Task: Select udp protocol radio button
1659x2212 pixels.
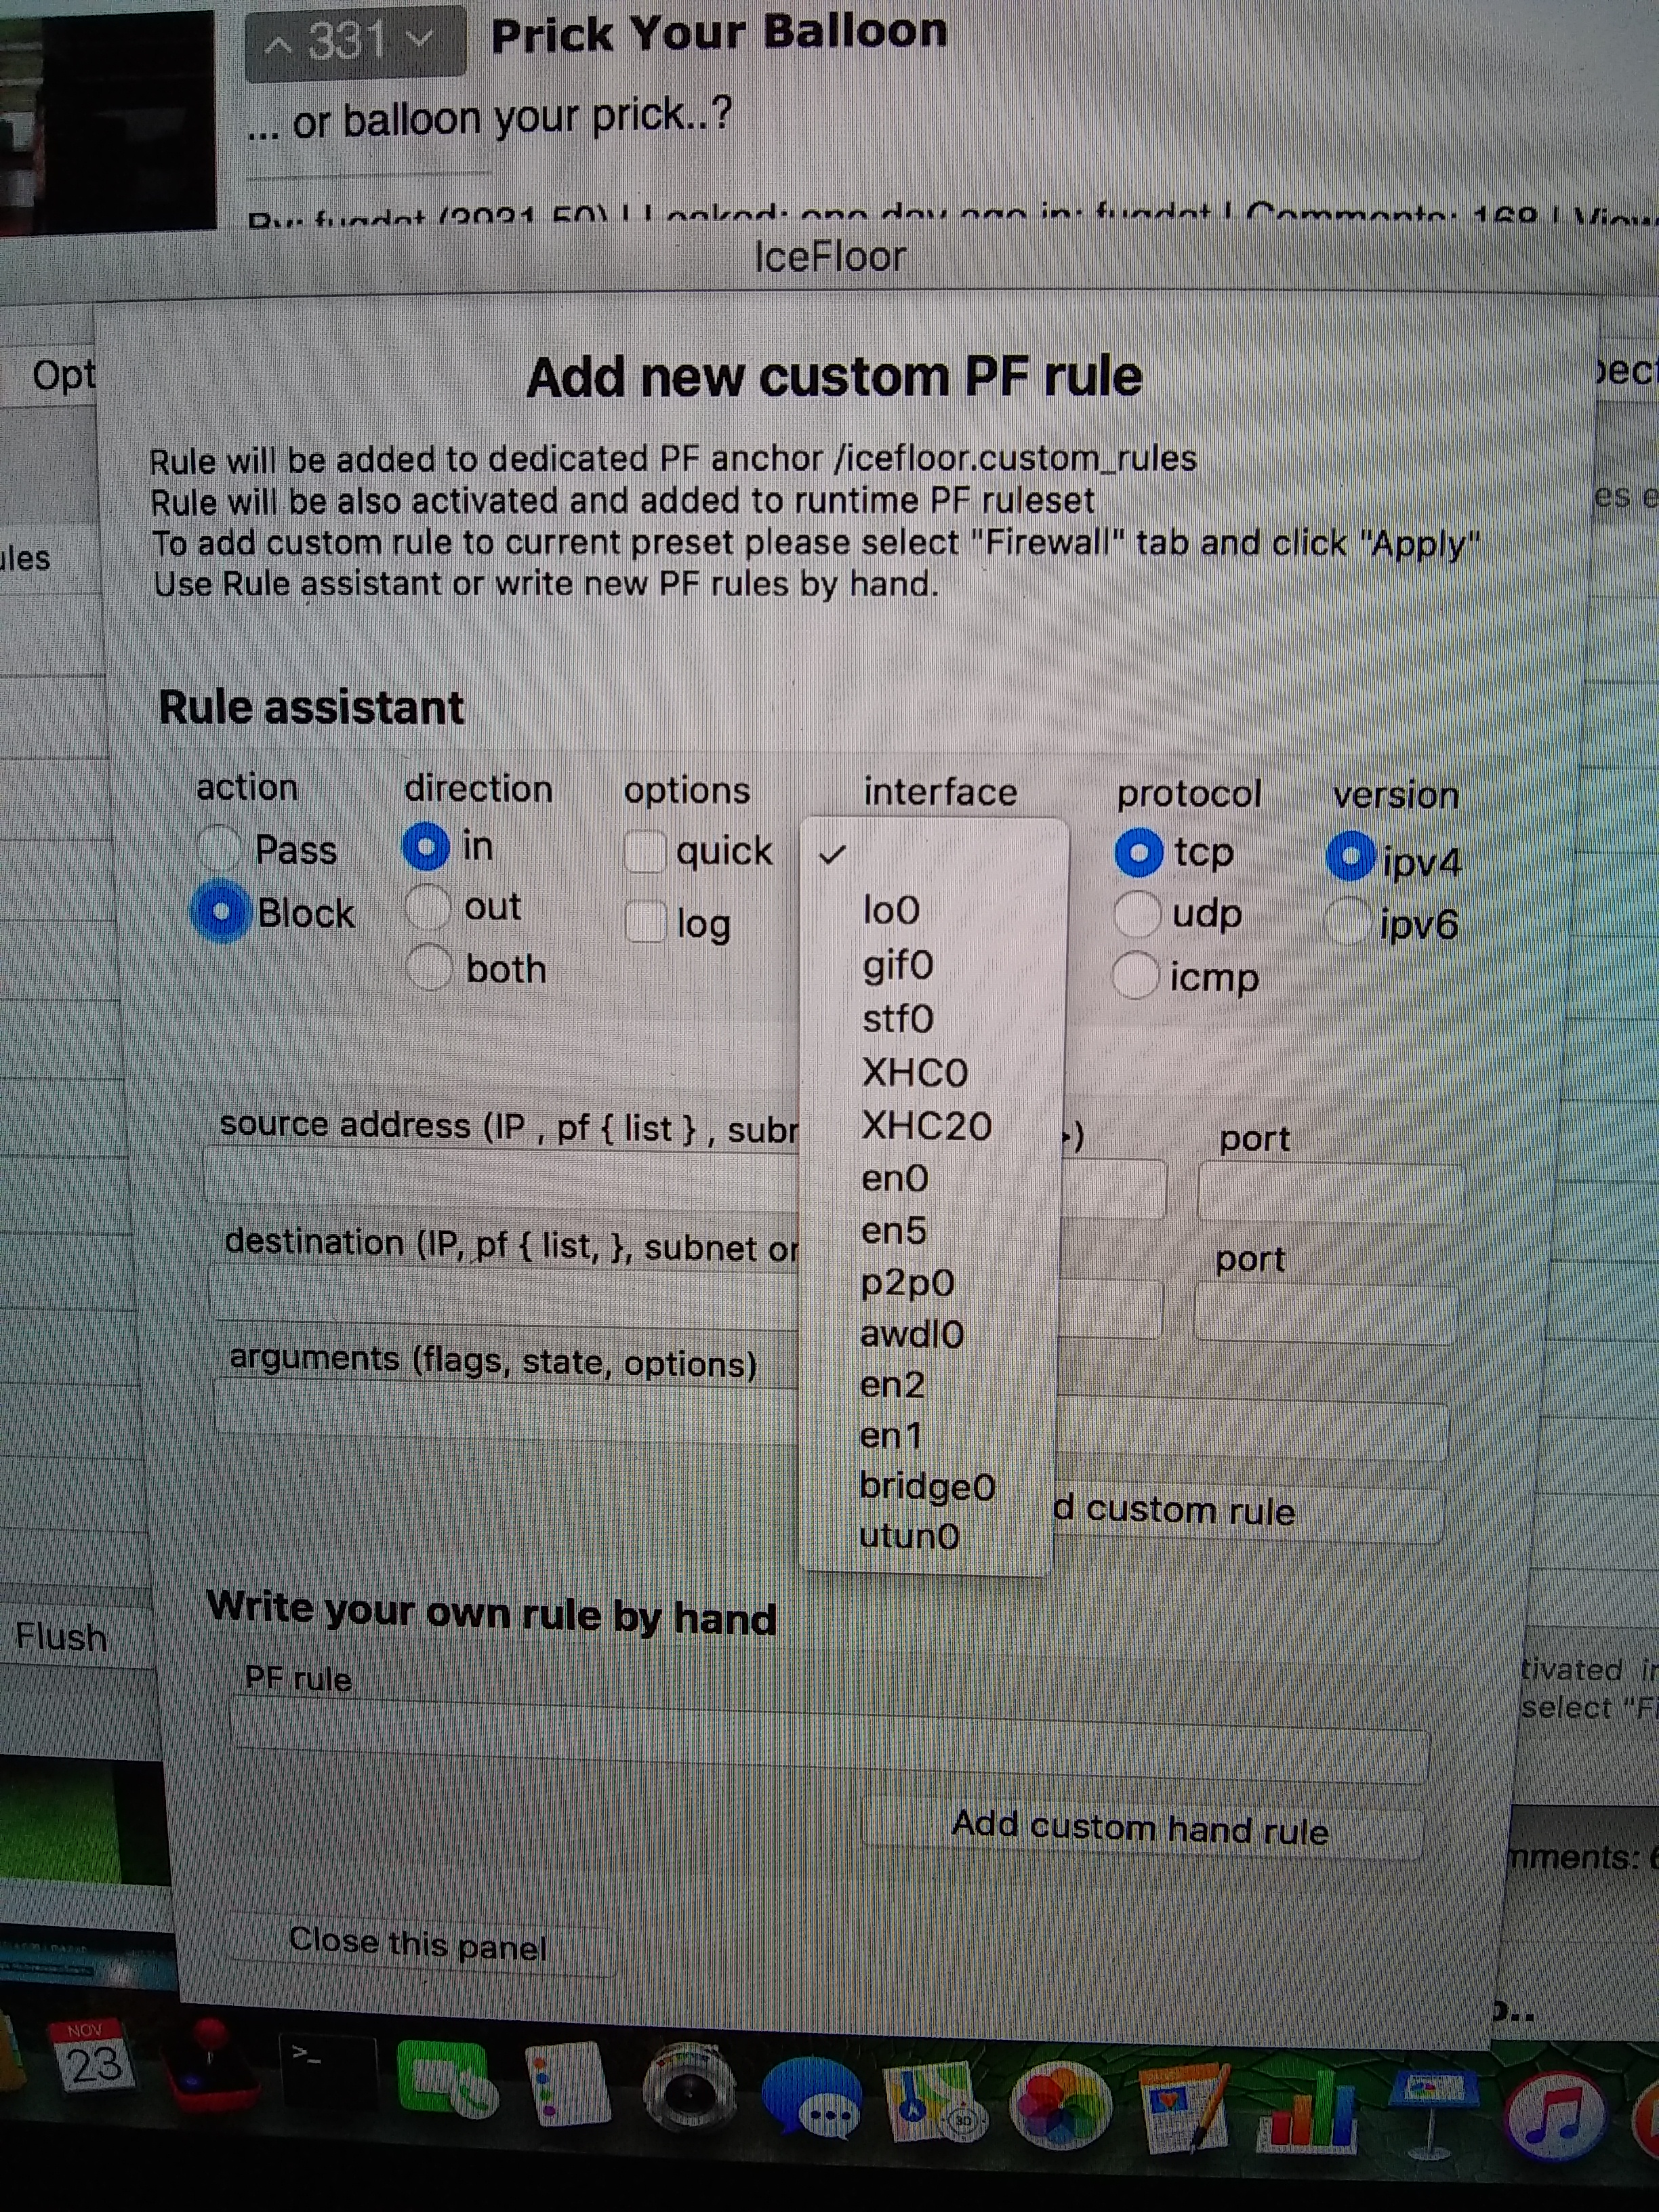Action: click(1136, 913)
